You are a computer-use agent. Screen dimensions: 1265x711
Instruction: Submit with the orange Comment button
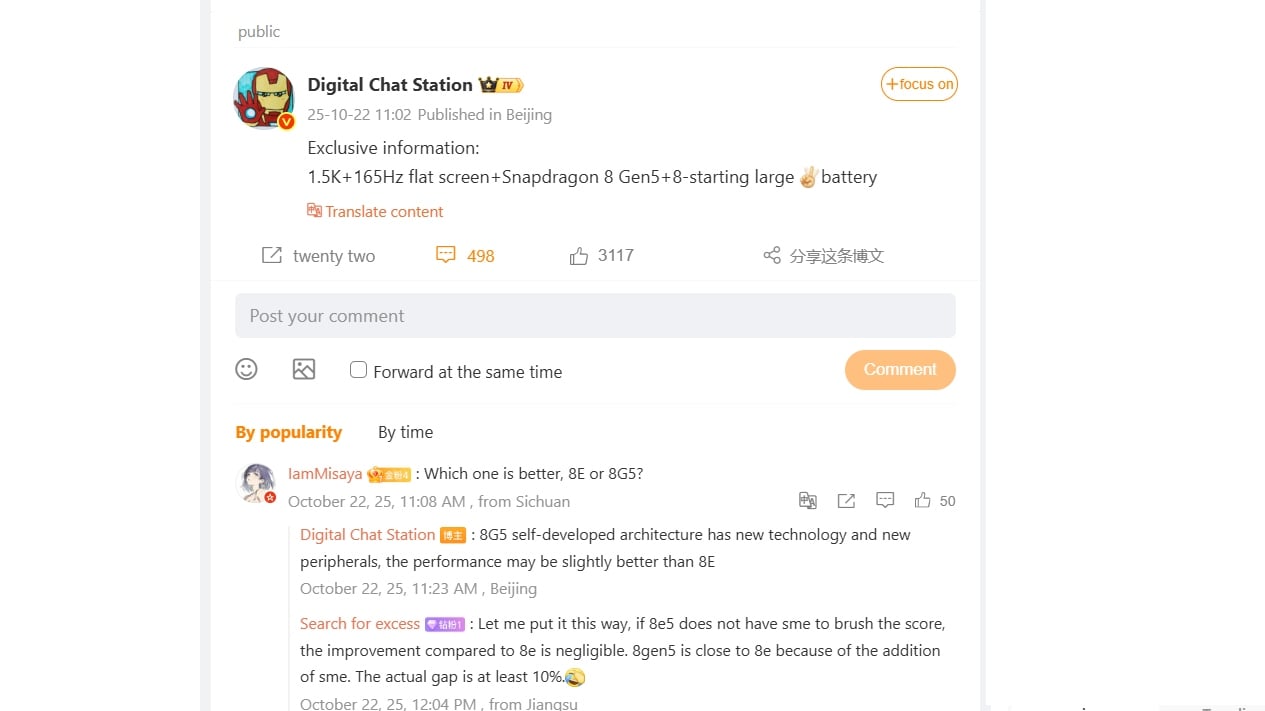pos(900,369)
